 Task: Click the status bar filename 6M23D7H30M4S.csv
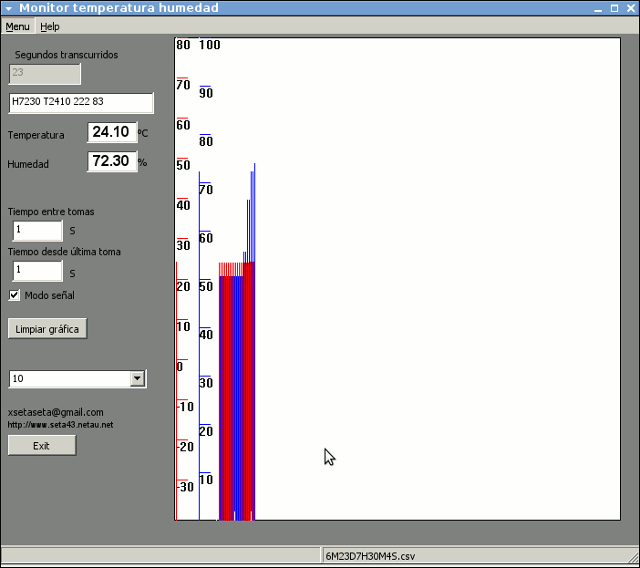click(370, 556)
